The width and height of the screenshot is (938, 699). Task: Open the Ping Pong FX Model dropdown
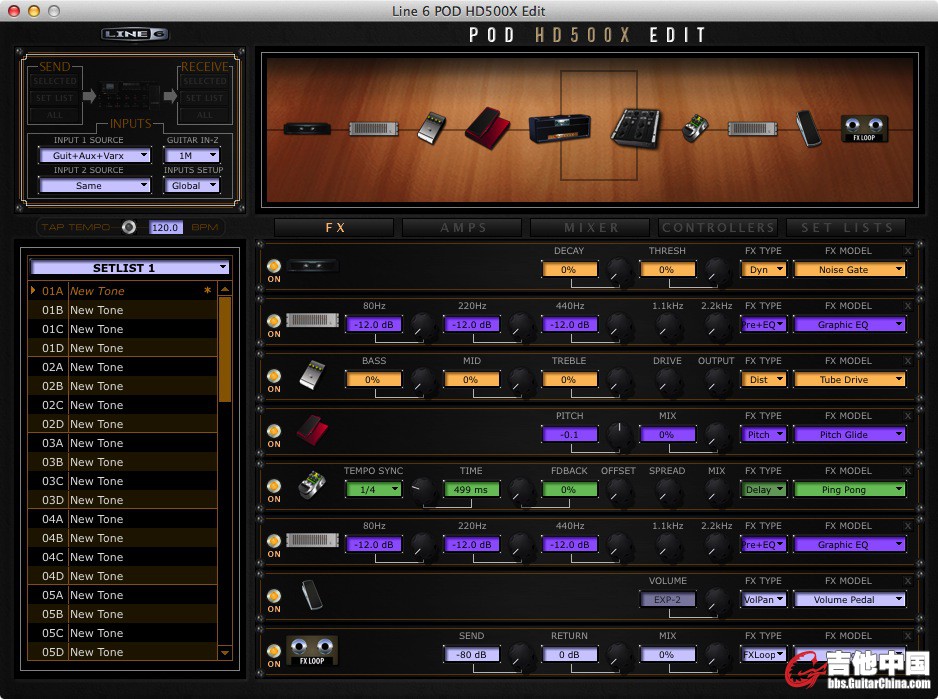point(849,490)
